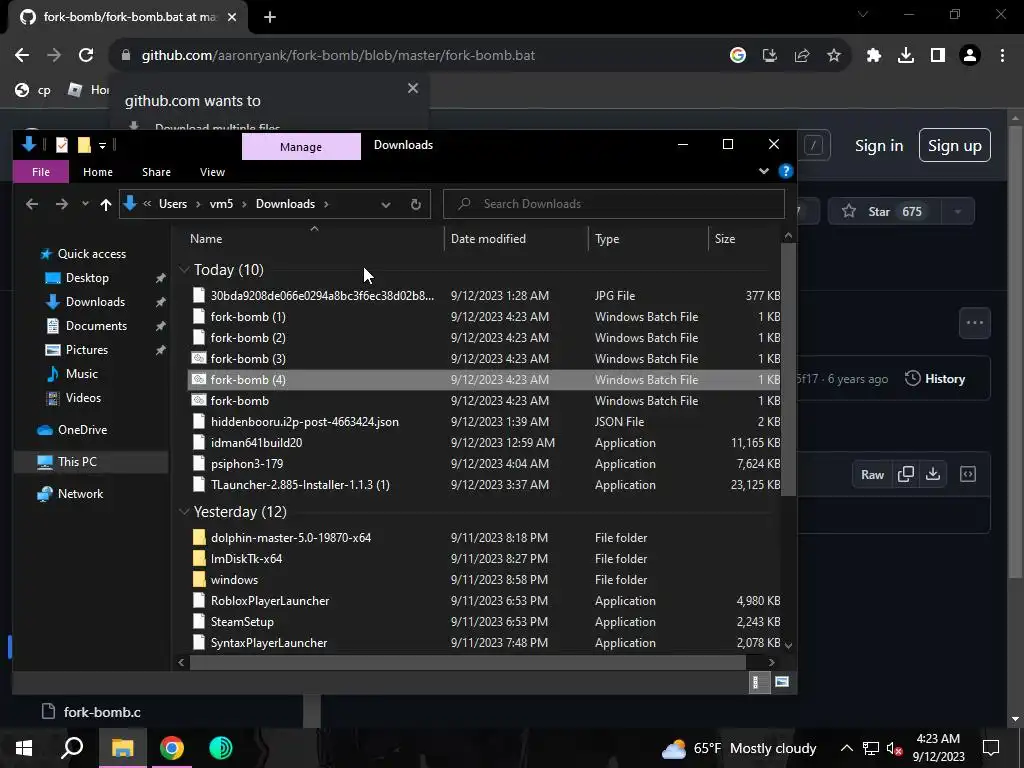Click the share page icon in the address bar
The height and width of the screenshot is (768, 1024).
click(x=802, y=56)
